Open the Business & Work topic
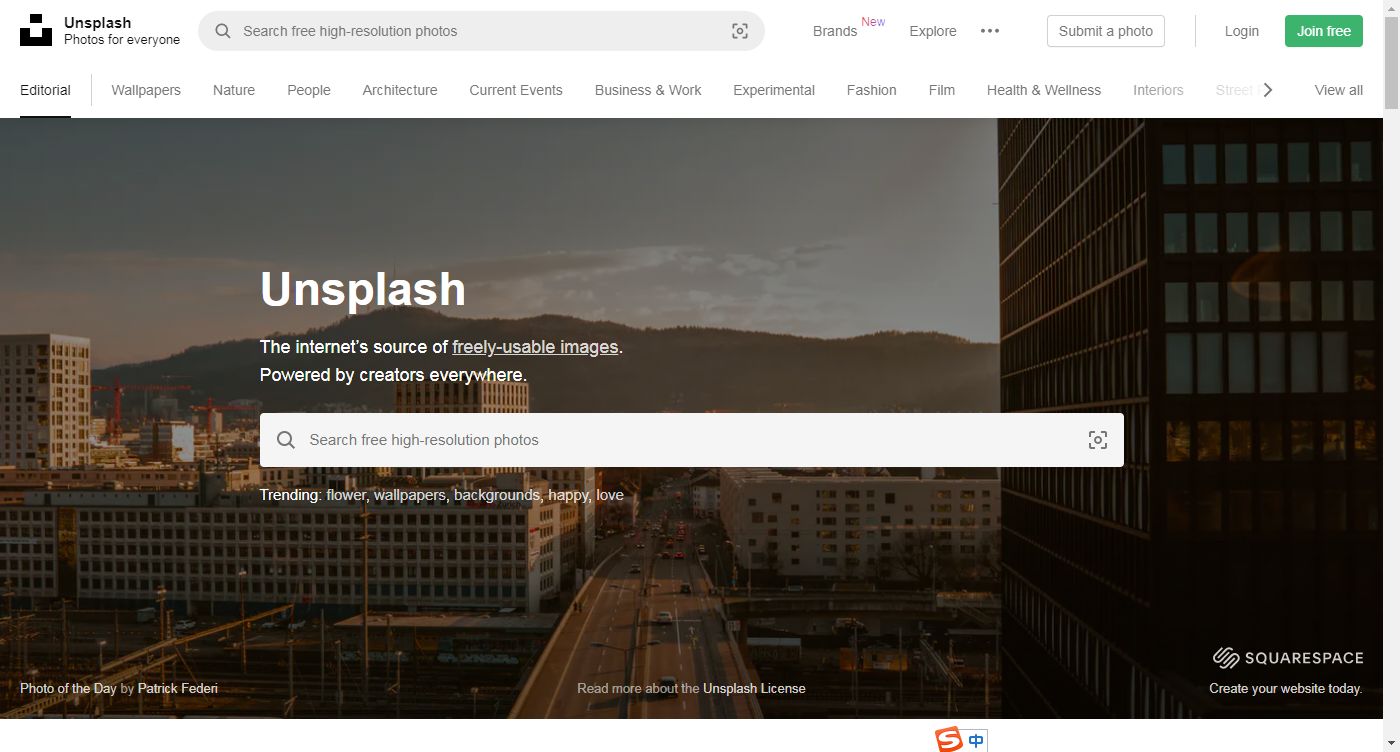The width and height of the screenshot is (1400, 752). tap(648, 90)
